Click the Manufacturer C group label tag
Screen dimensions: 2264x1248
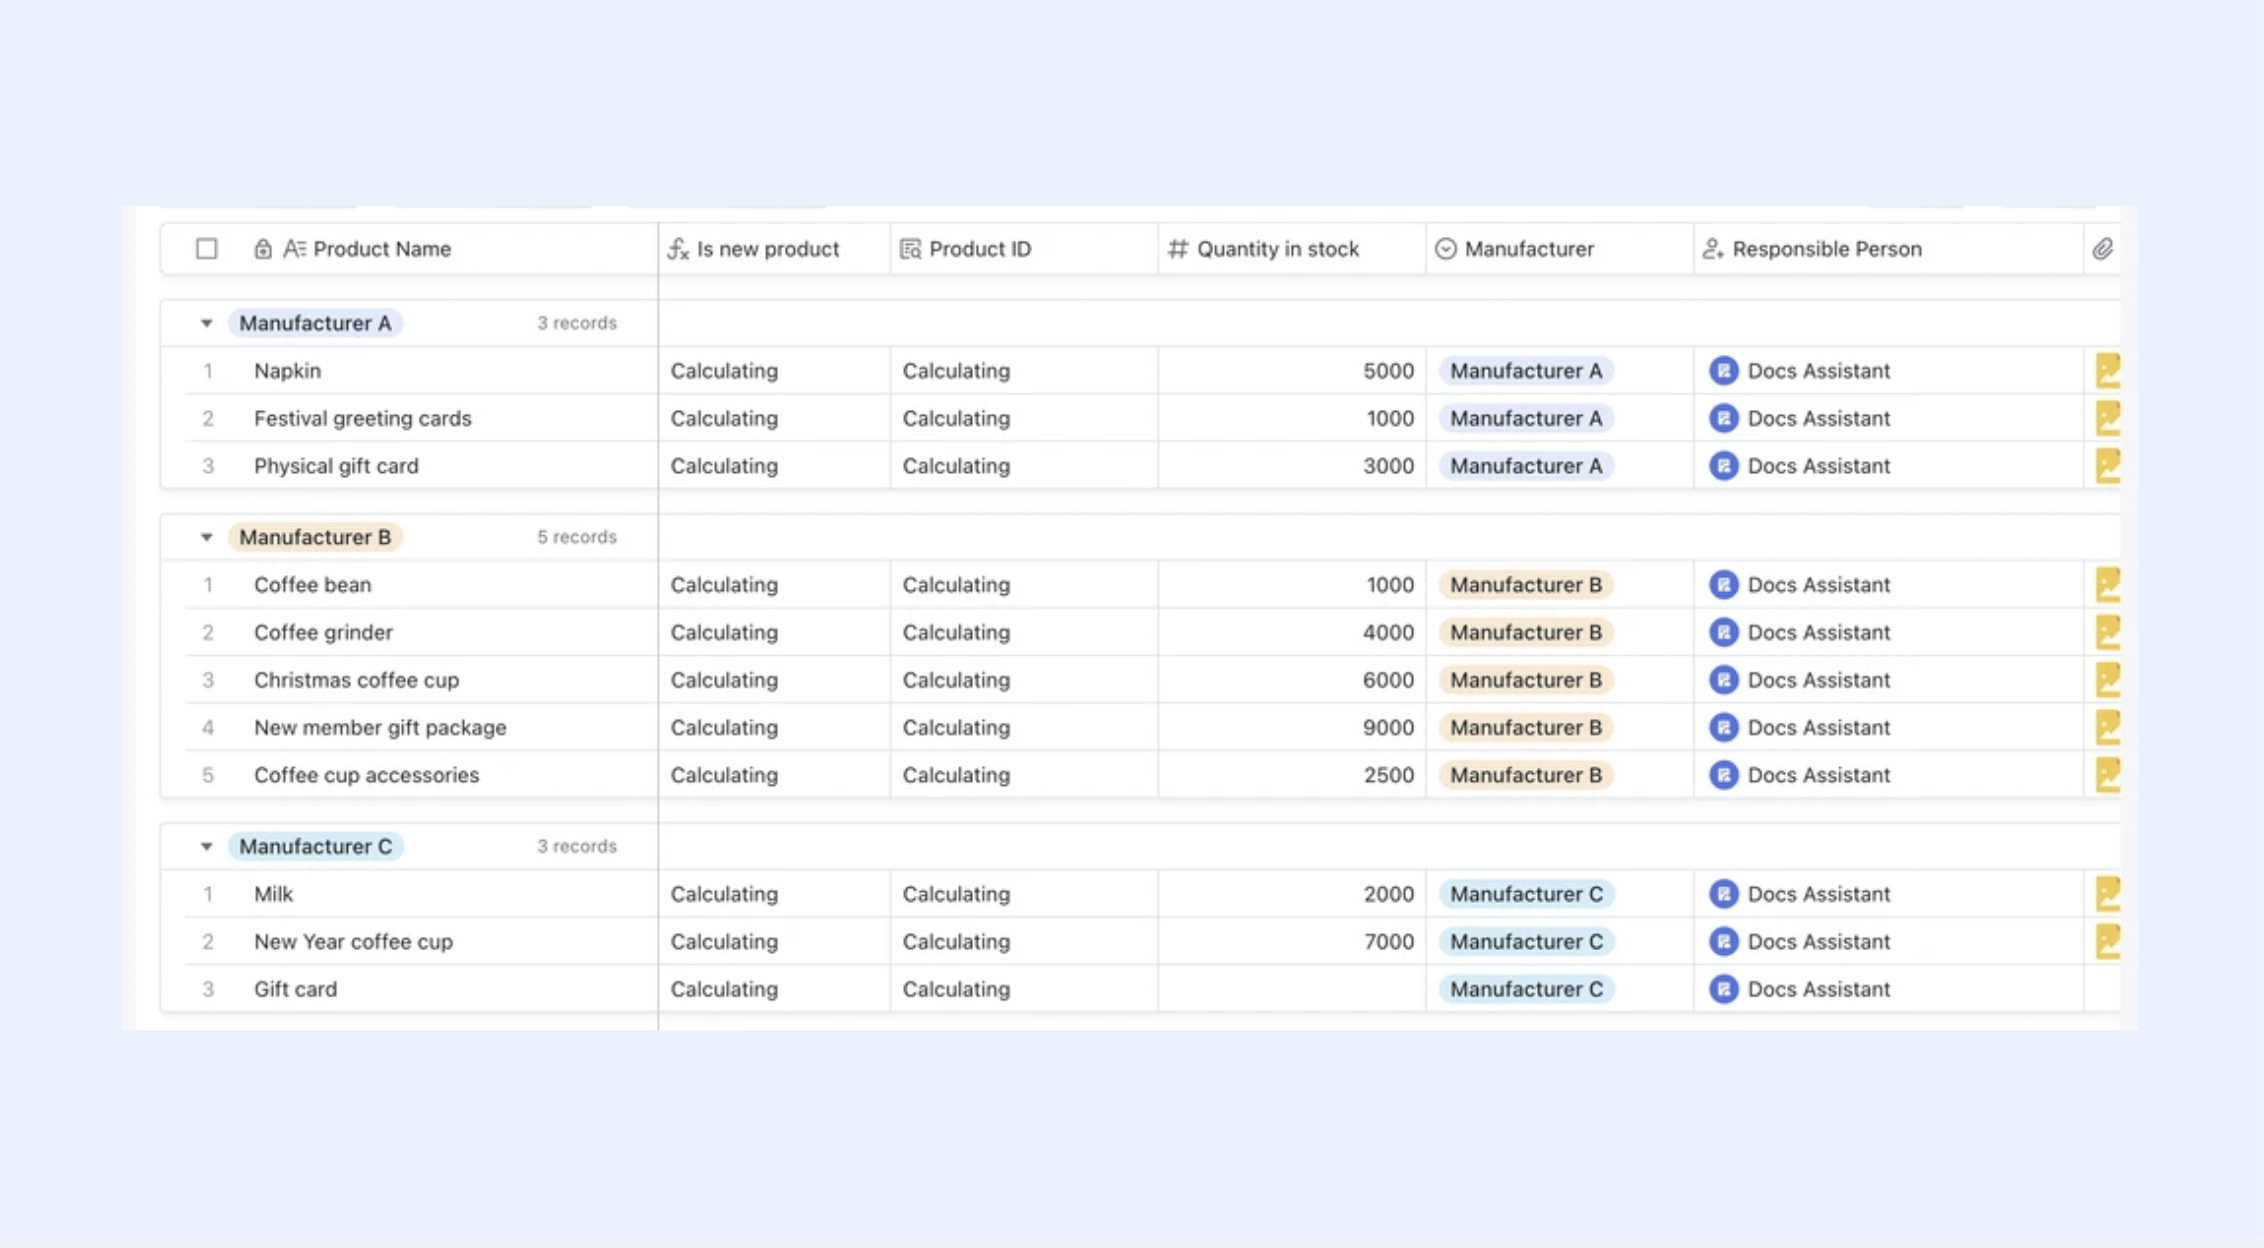click(316, 846)
